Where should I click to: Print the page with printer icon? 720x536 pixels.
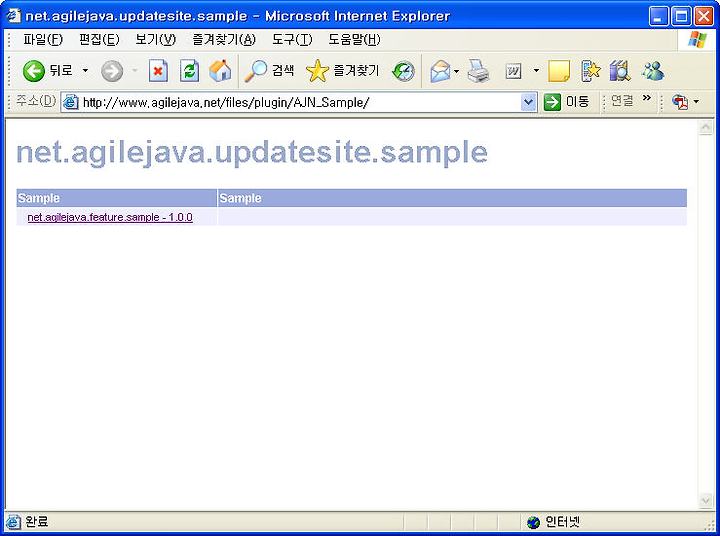[478, 72]
